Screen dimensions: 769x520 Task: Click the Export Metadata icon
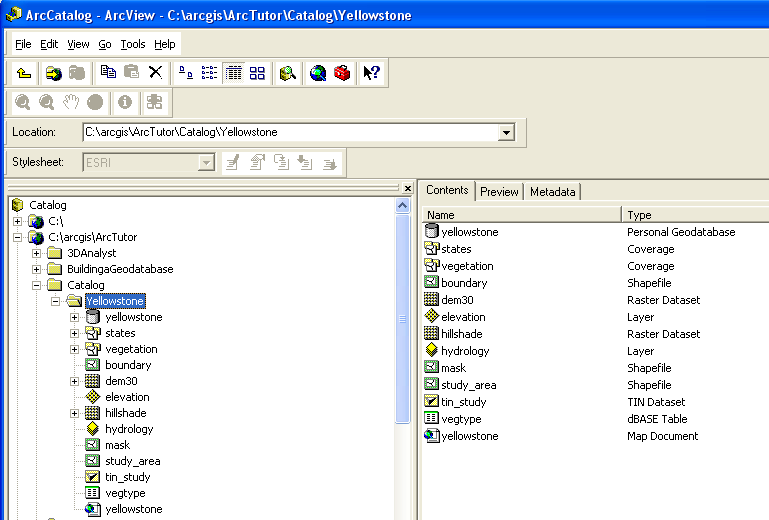(329, 162)
